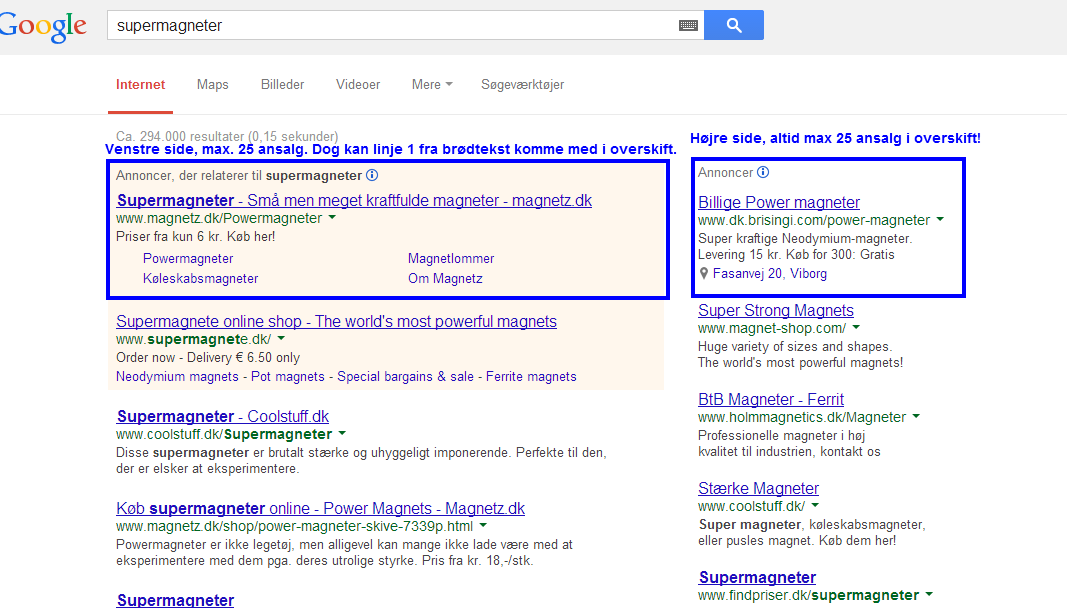1067x608 pixels.
Task: Expand arrow next to www.findpriser.dk/supermagneter
Action: click(x=929, y=594)
